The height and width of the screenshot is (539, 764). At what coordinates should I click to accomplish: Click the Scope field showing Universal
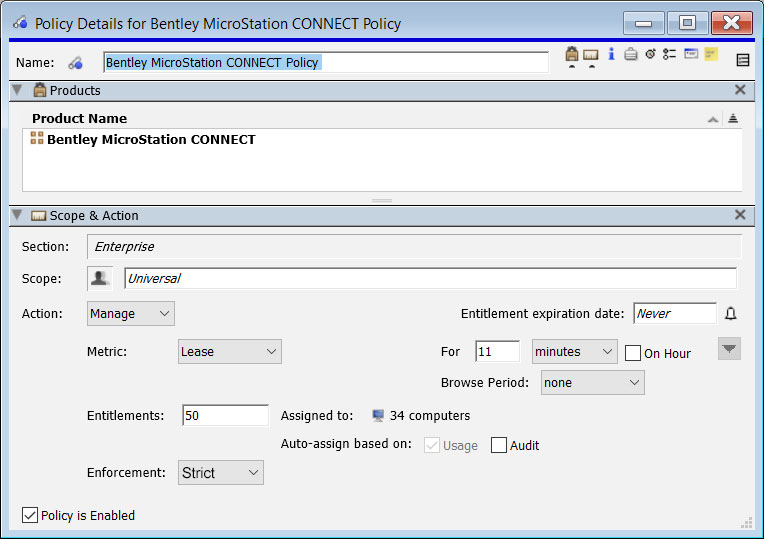coord(430,278)
